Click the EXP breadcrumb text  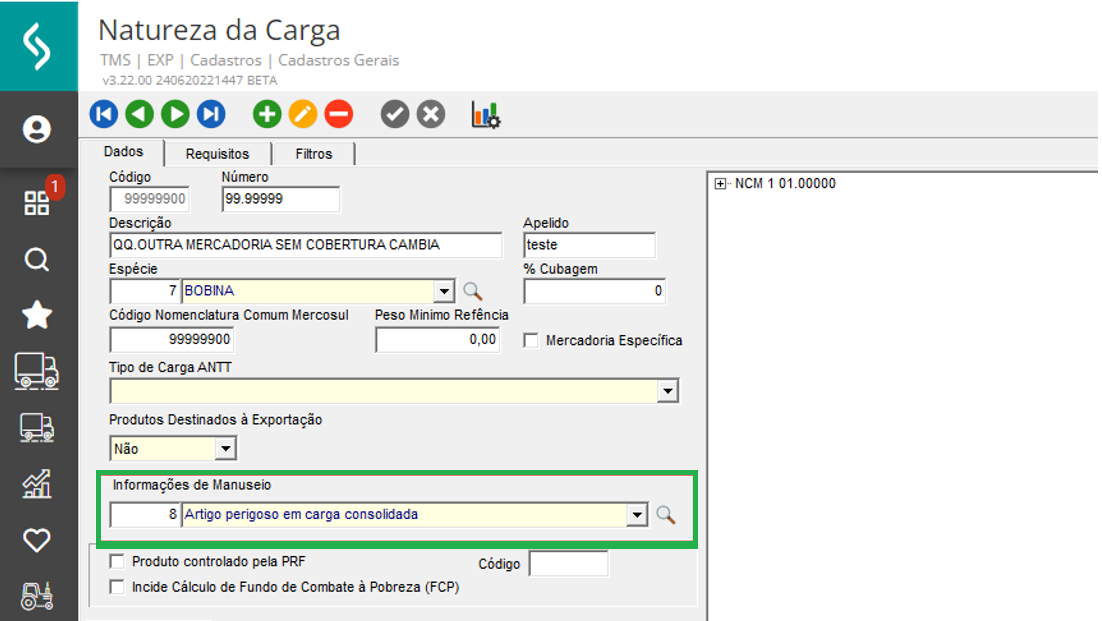pyautogui.click(x=160, y=60)
